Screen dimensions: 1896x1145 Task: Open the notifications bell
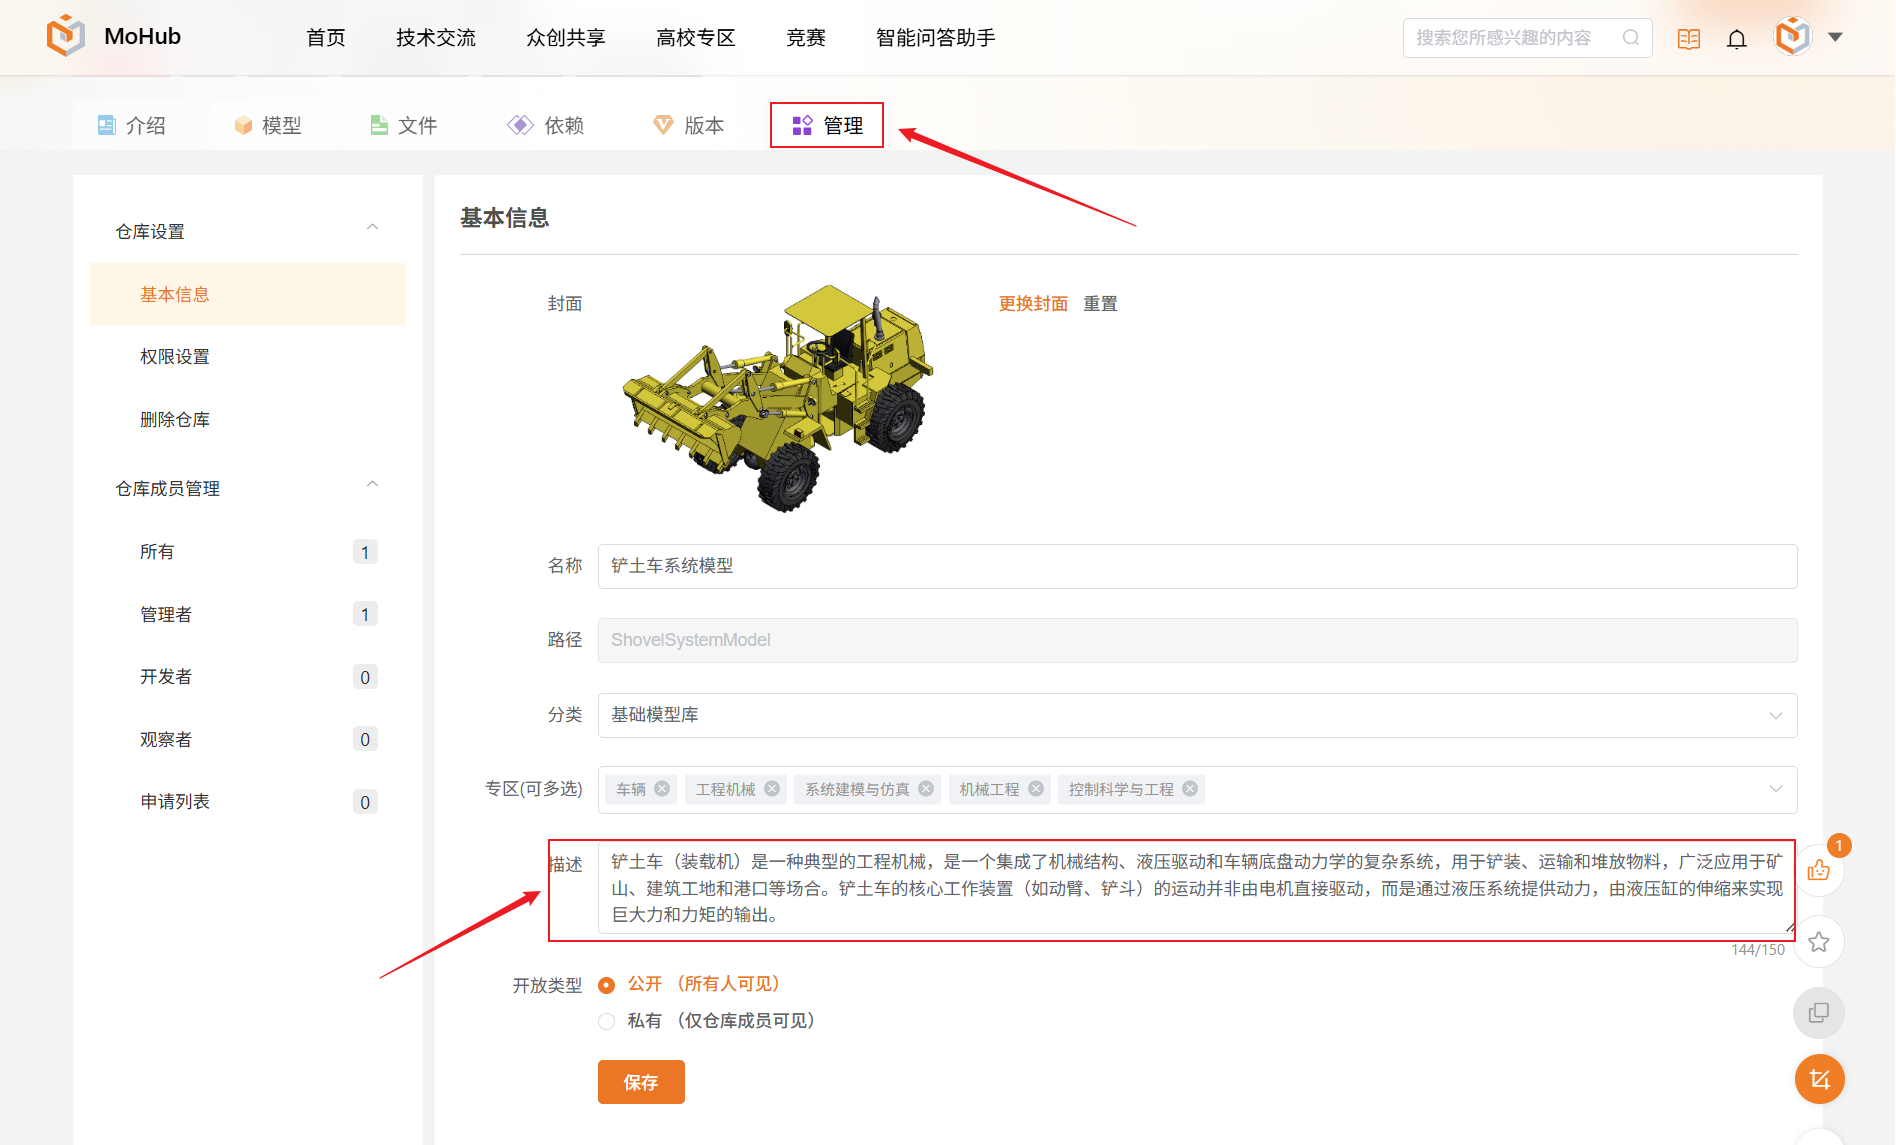pos(1737,39)
